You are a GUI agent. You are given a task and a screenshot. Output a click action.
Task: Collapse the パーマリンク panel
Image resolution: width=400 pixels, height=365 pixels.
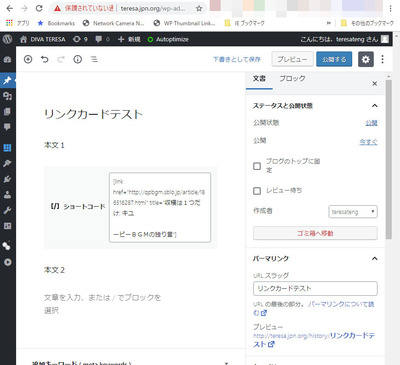tap(375, 258)
